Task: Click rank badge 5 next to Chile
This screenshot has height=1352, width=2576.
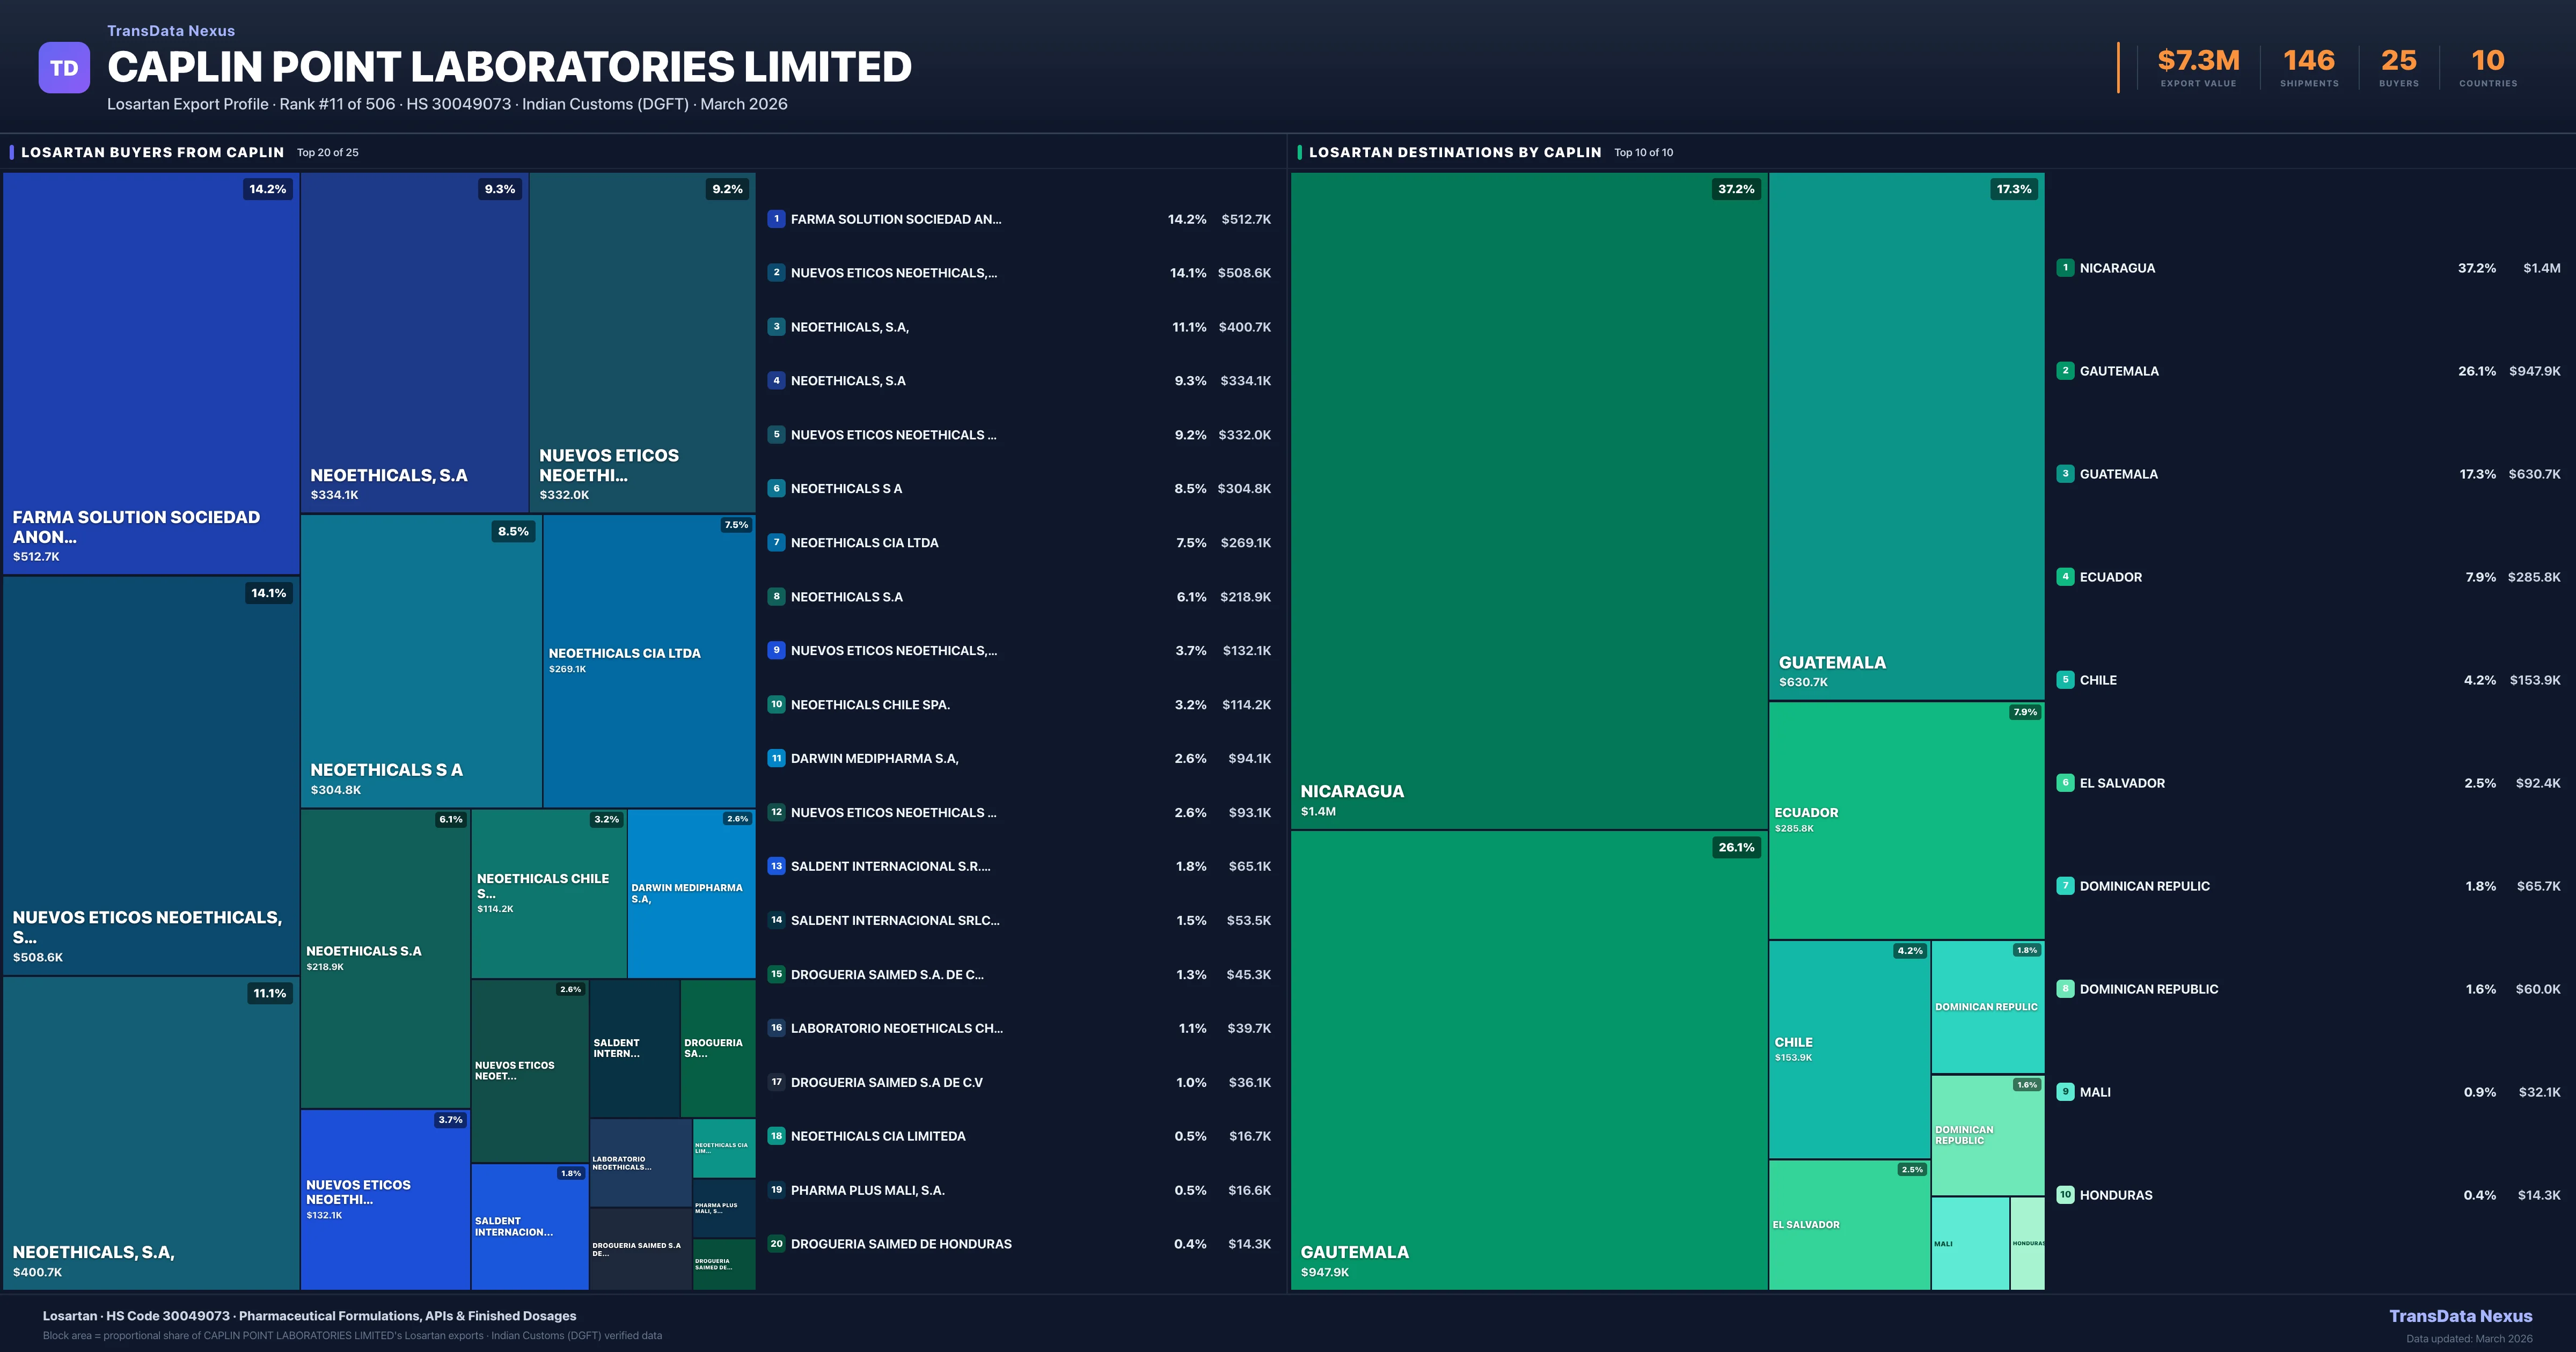Action: [x=2065, y=680]
